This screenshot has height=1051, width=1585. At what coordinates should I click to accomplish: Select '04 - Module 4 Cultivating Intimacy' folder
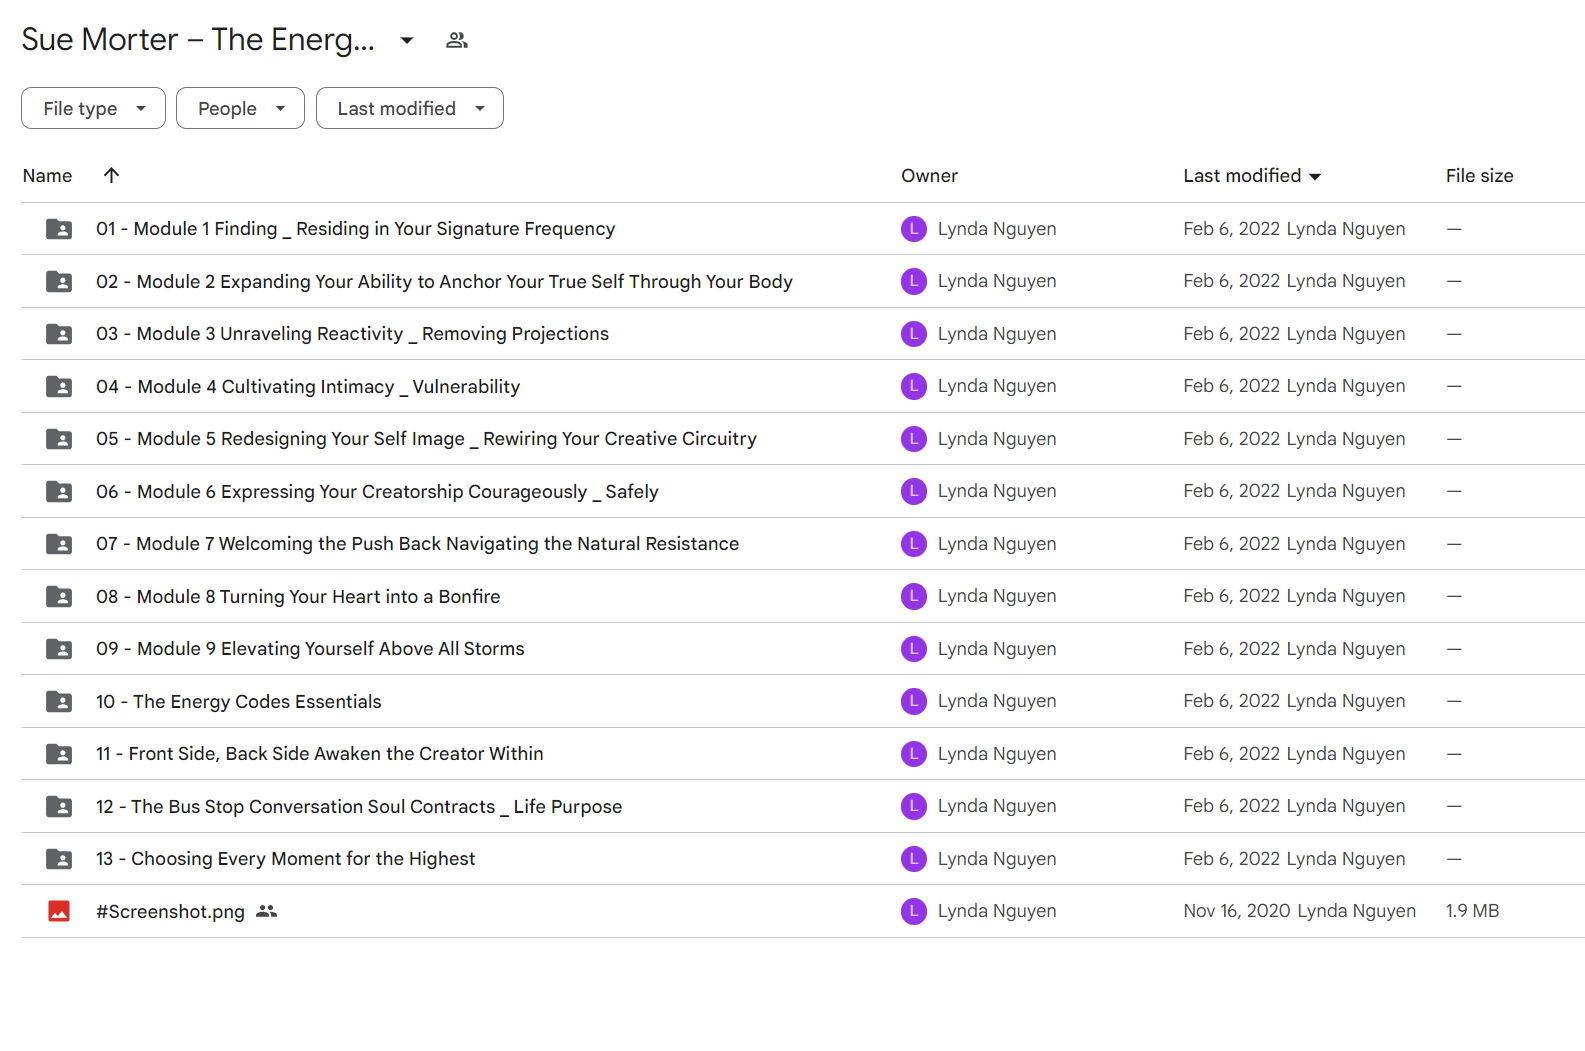pos(308,386)
